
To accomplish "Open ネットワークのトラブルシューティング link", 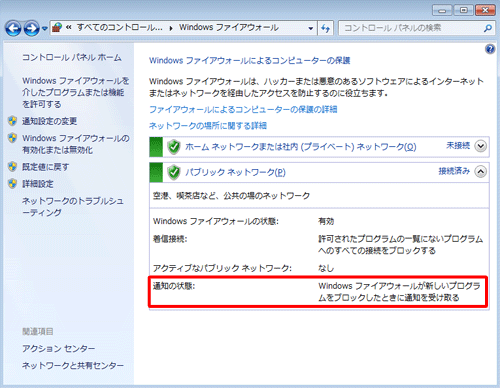I will click(73, 207).
